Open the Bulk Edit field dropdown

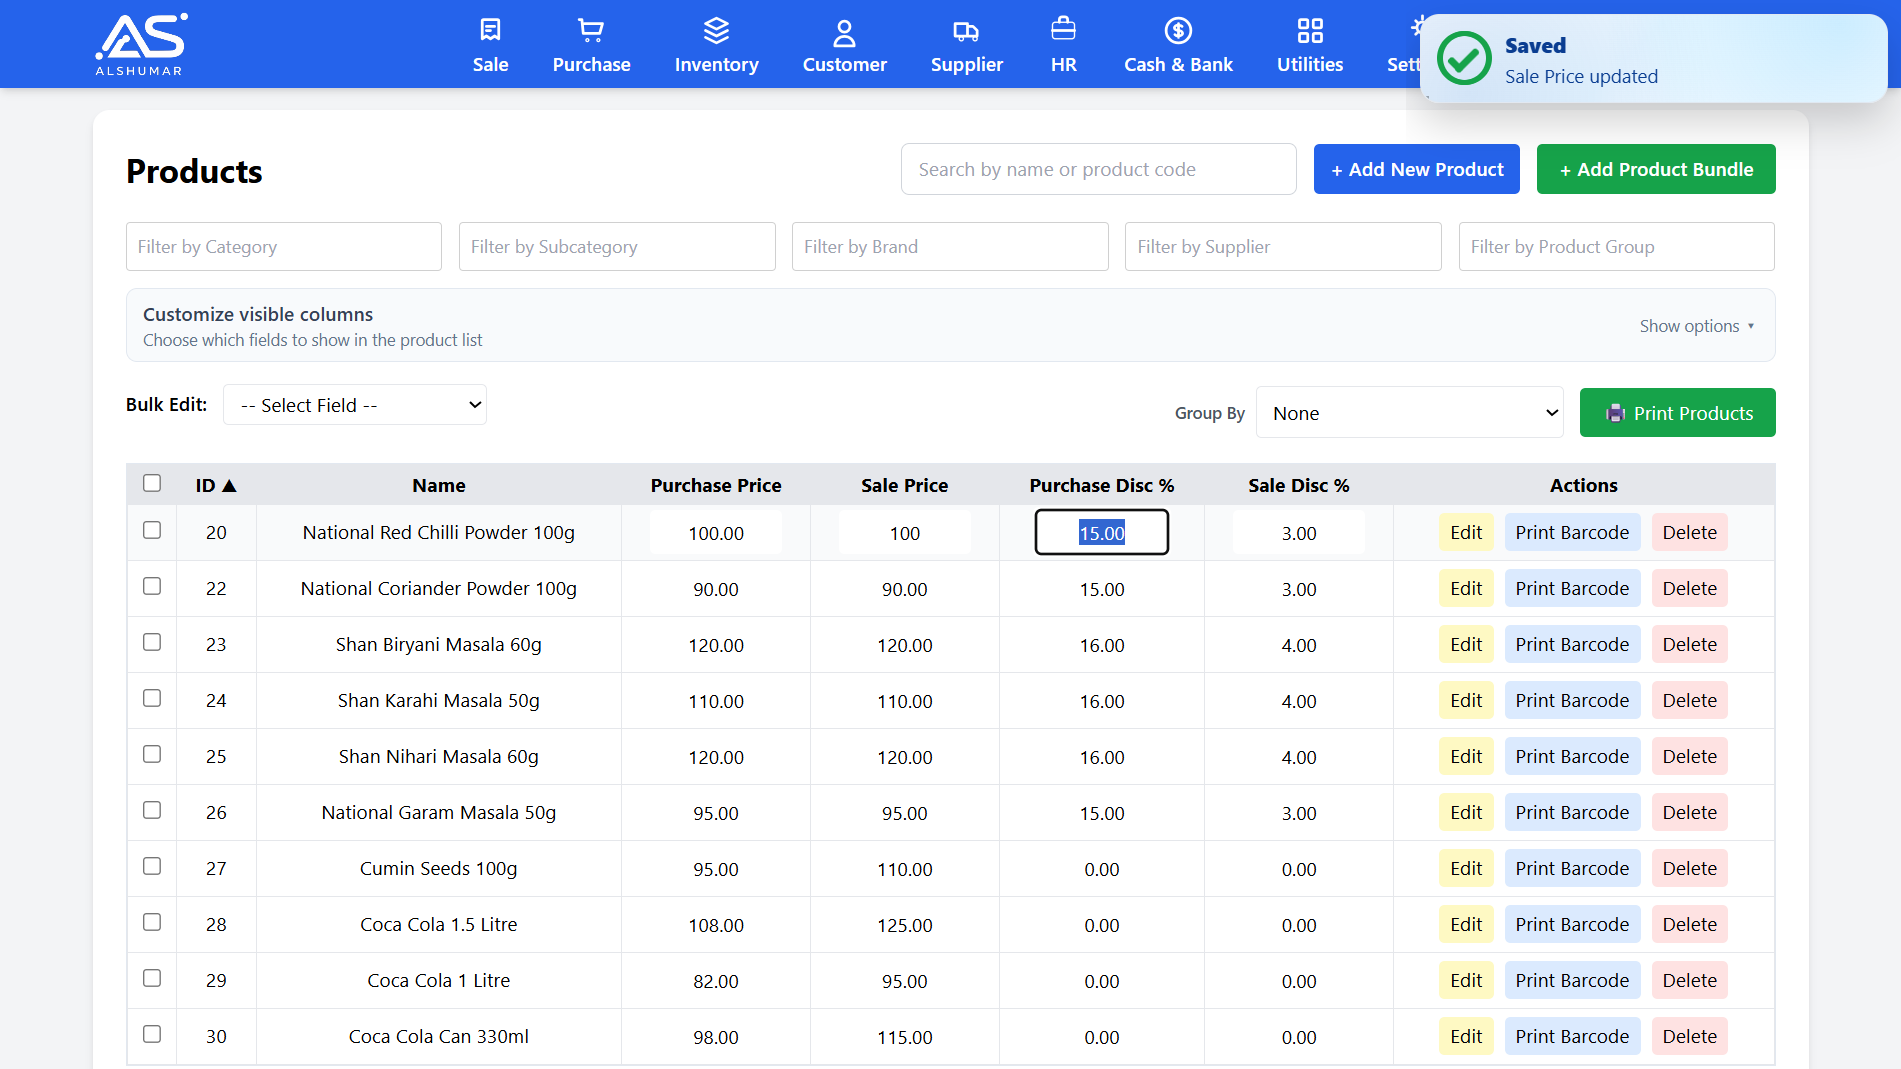tap(354, 404)
